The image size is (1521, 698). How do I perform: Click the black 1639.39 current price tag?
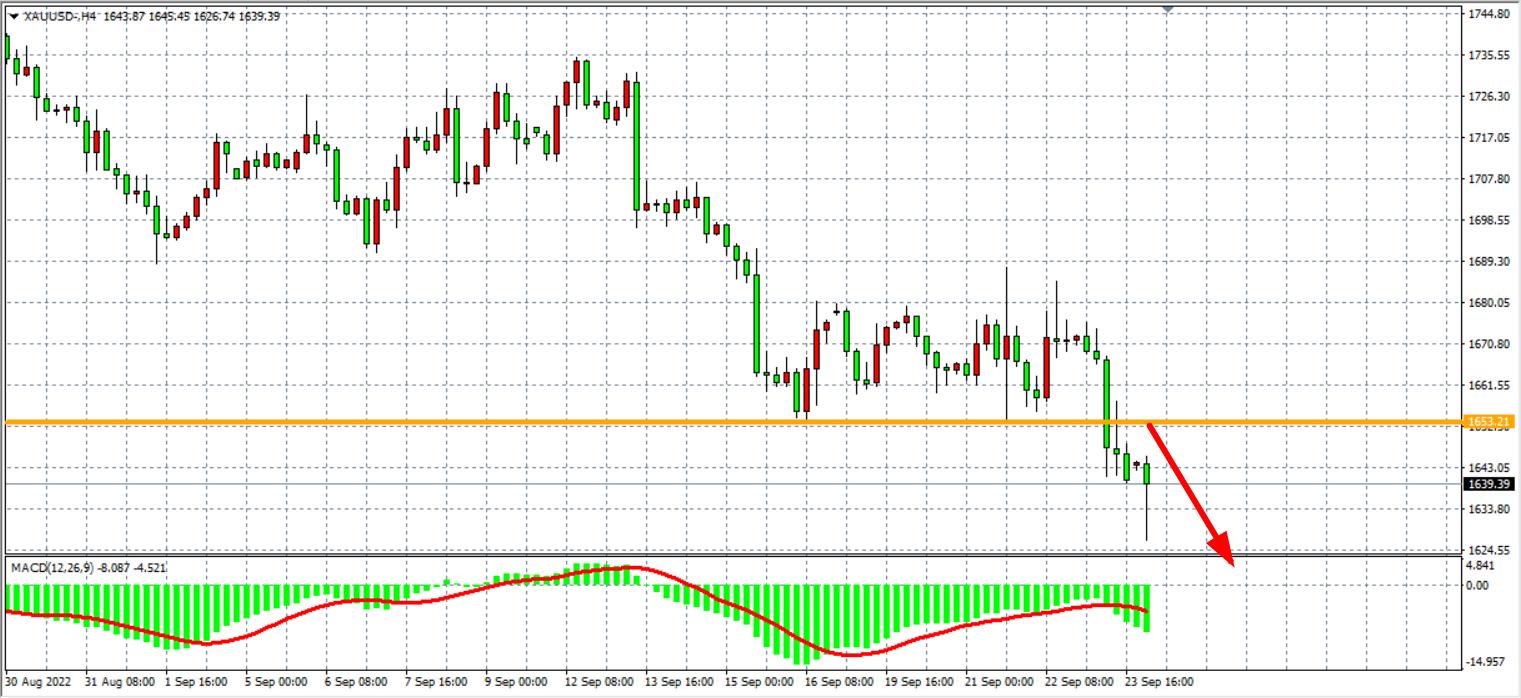tap(1488, 484)
